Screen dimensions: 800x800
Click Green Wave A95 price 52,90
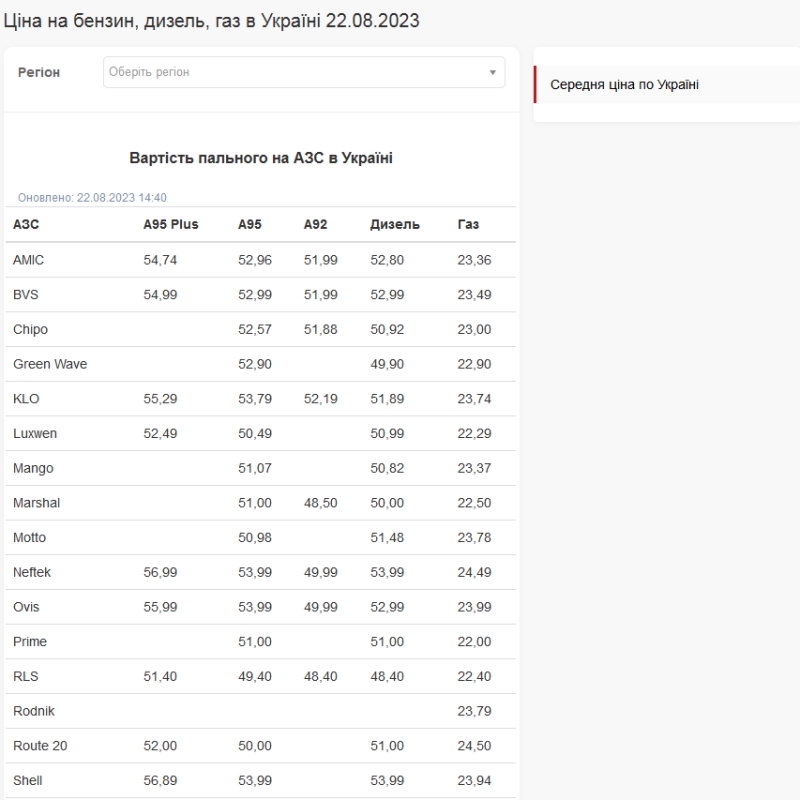(x=255, y=364)
